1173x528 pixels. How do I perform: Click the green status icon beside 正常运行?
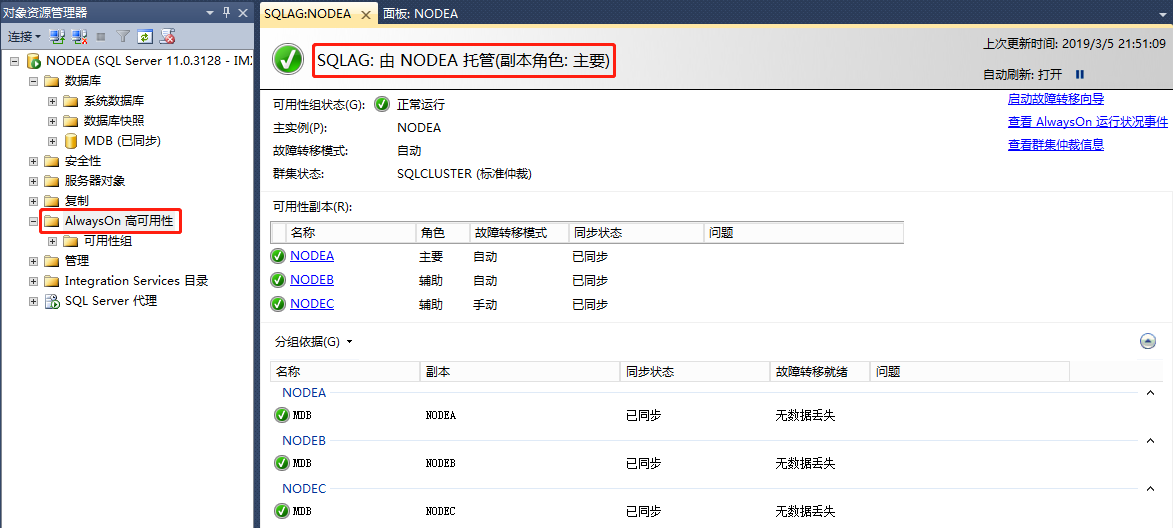(x=382, y=104)
